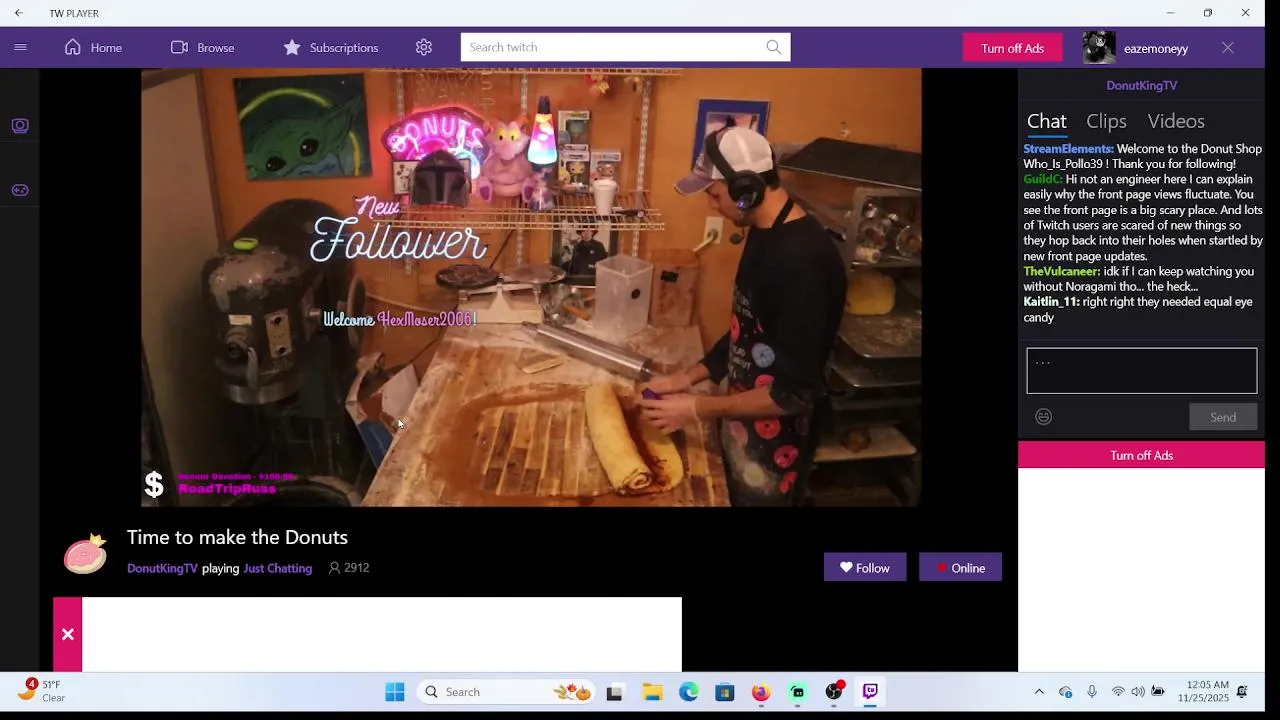Click the Send button
1280x720 pixels.
1223,417
